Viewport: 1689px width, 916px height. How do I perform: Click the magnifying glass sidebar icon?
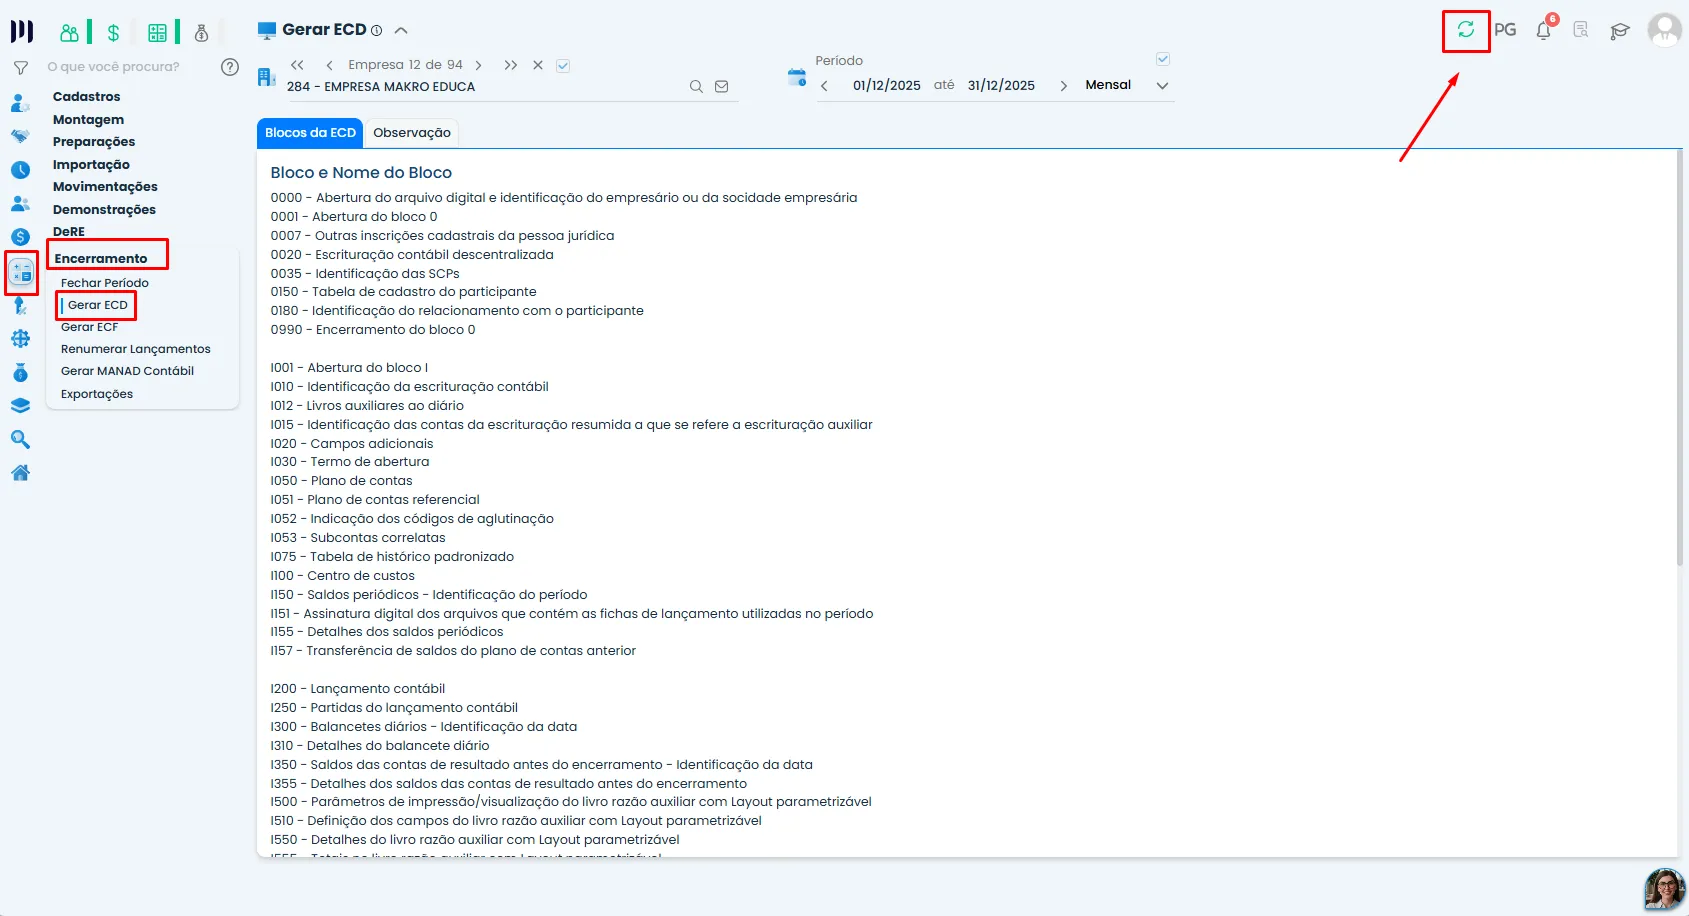coord(20,439)
